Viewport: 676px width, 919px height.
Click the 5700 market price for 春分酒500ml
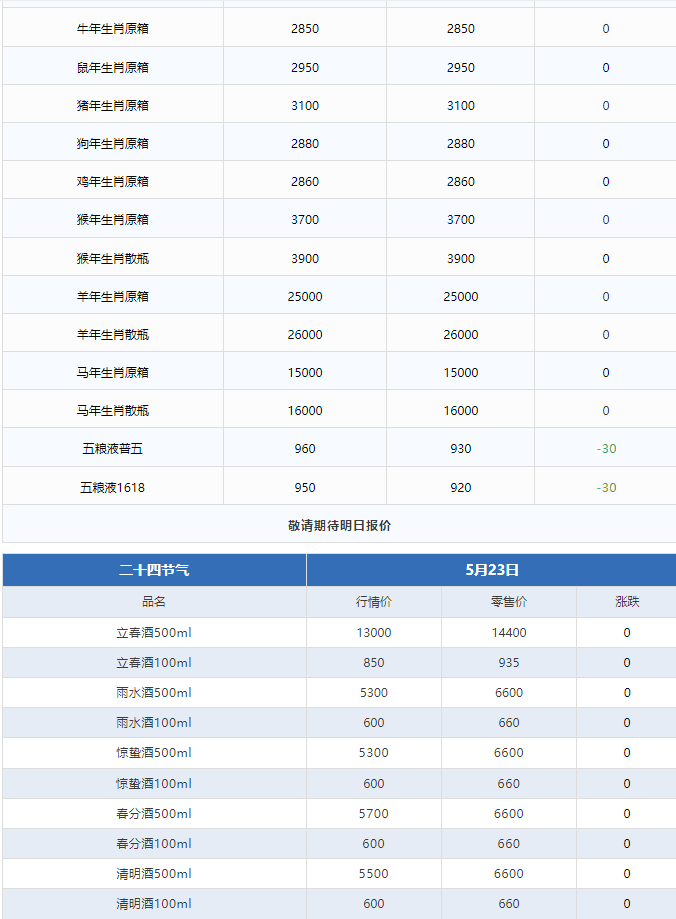pos(373,814)
